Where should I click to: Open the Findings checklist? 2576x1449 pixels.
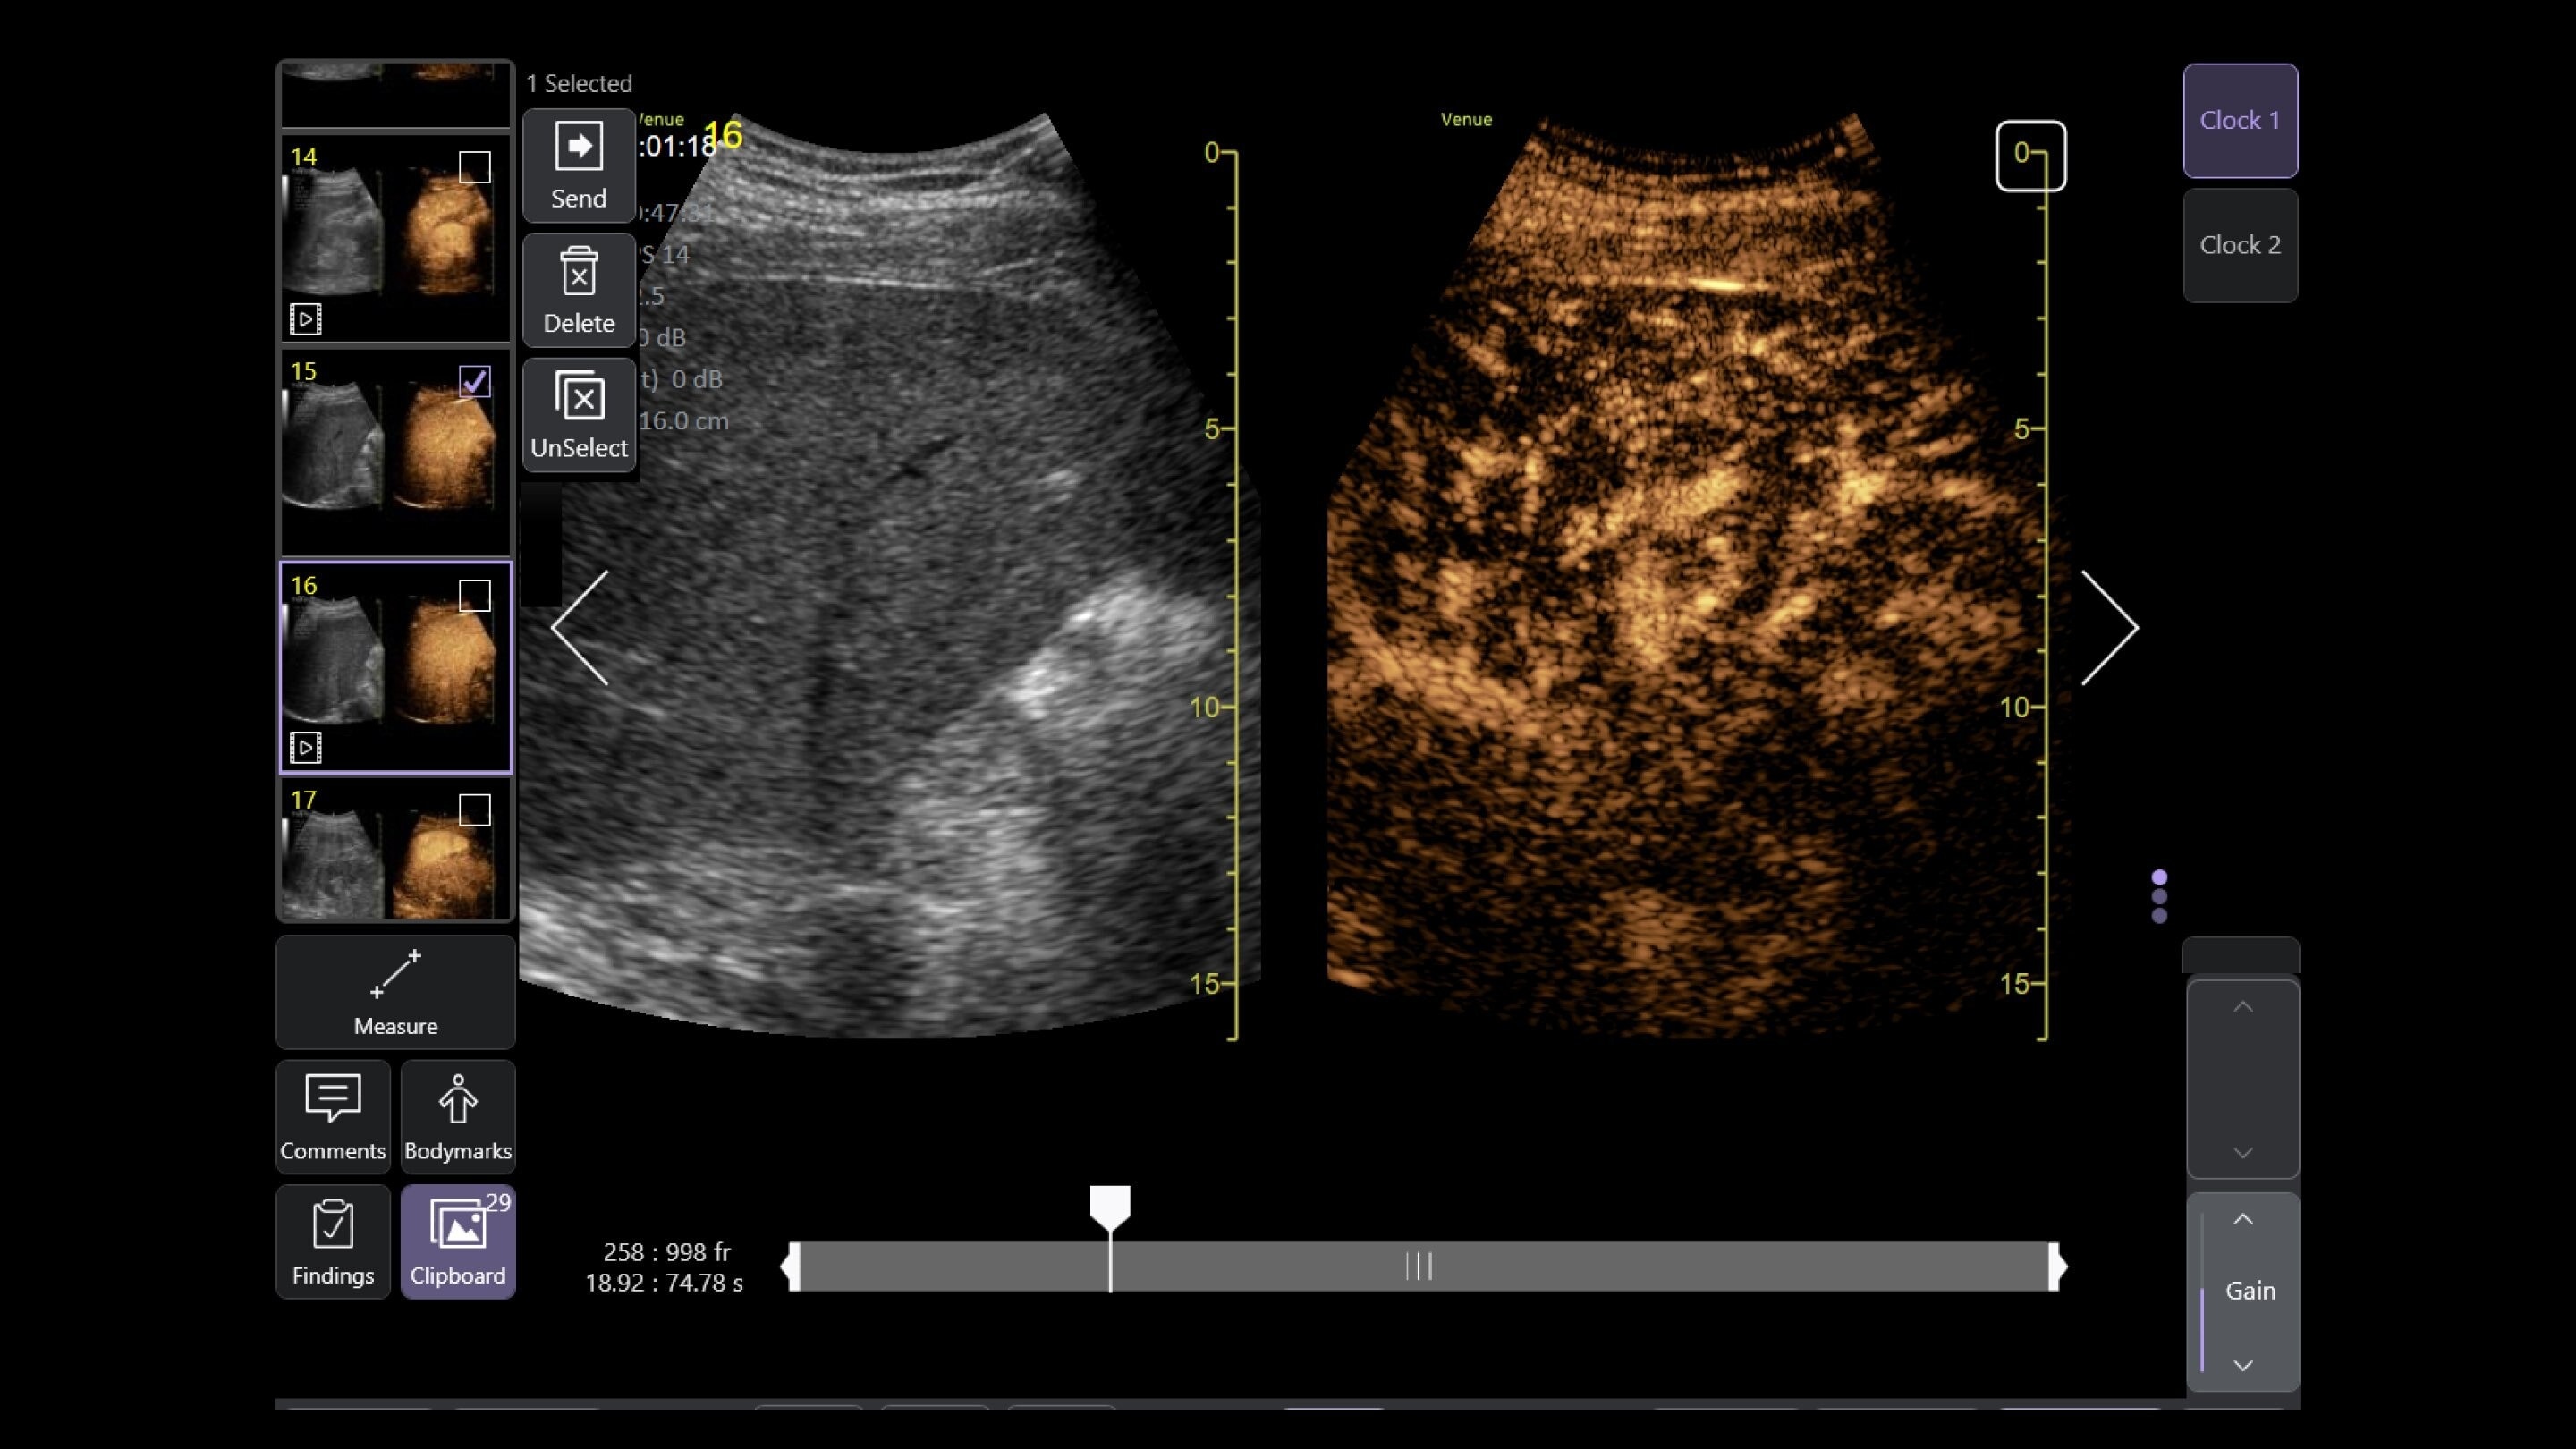click(332, 1241)
